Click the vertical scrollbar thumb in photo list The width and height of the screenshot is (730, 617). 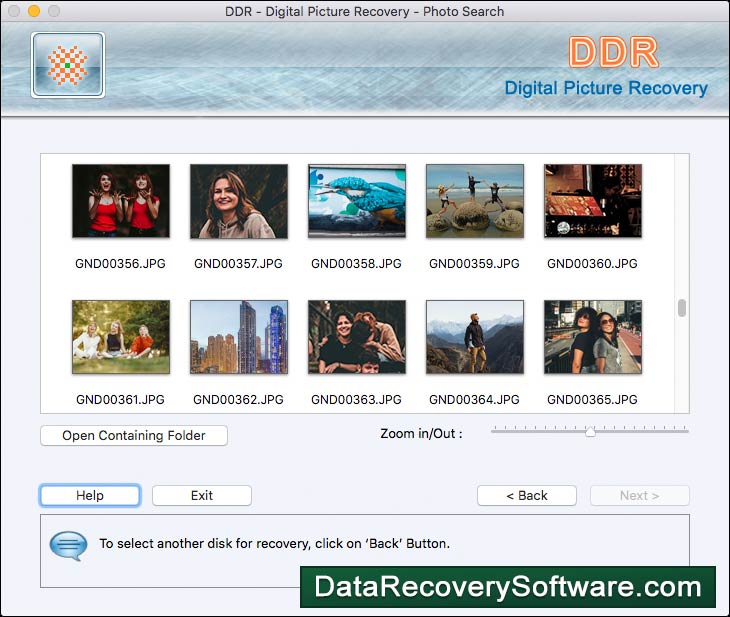click(x=682, y=308)
